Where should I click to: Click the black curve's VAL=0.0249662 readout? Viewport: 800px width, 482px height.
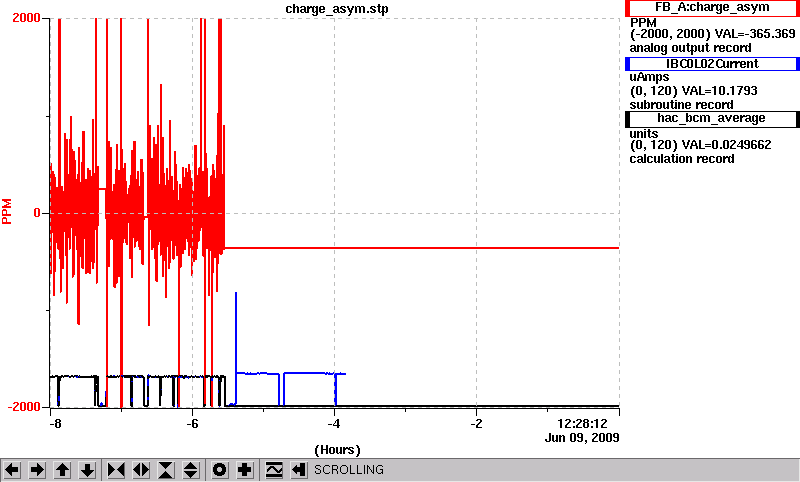pos(727,145)
